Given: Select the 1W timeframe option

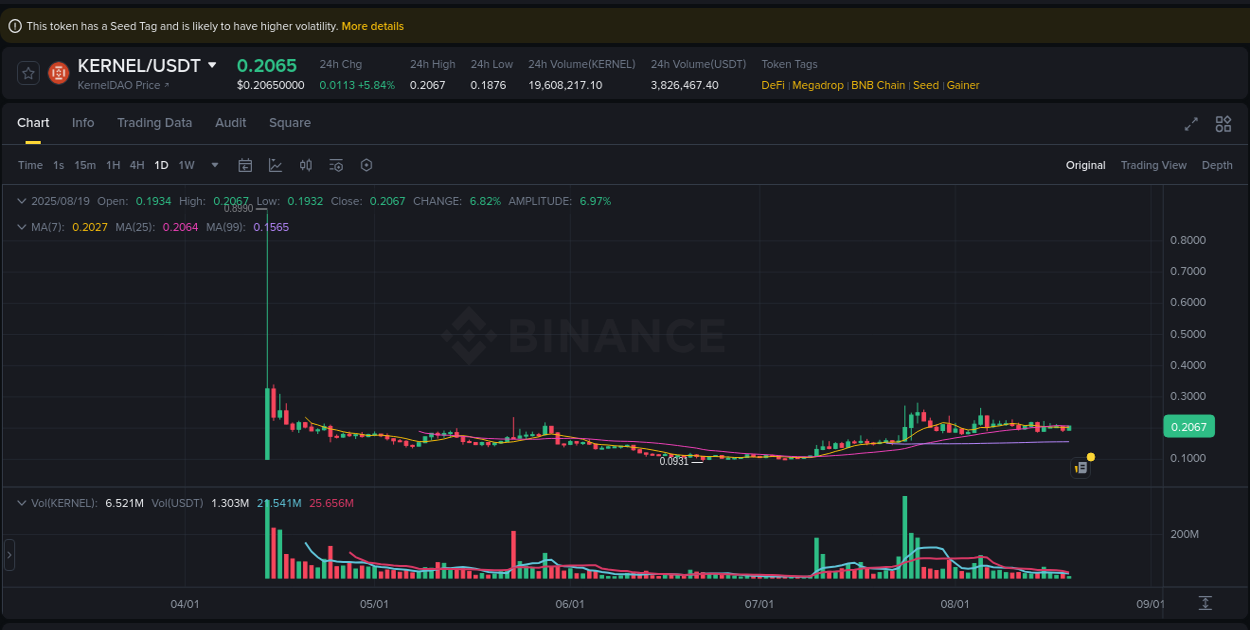Looking at the screenshot, I should [x=186, y=165].
